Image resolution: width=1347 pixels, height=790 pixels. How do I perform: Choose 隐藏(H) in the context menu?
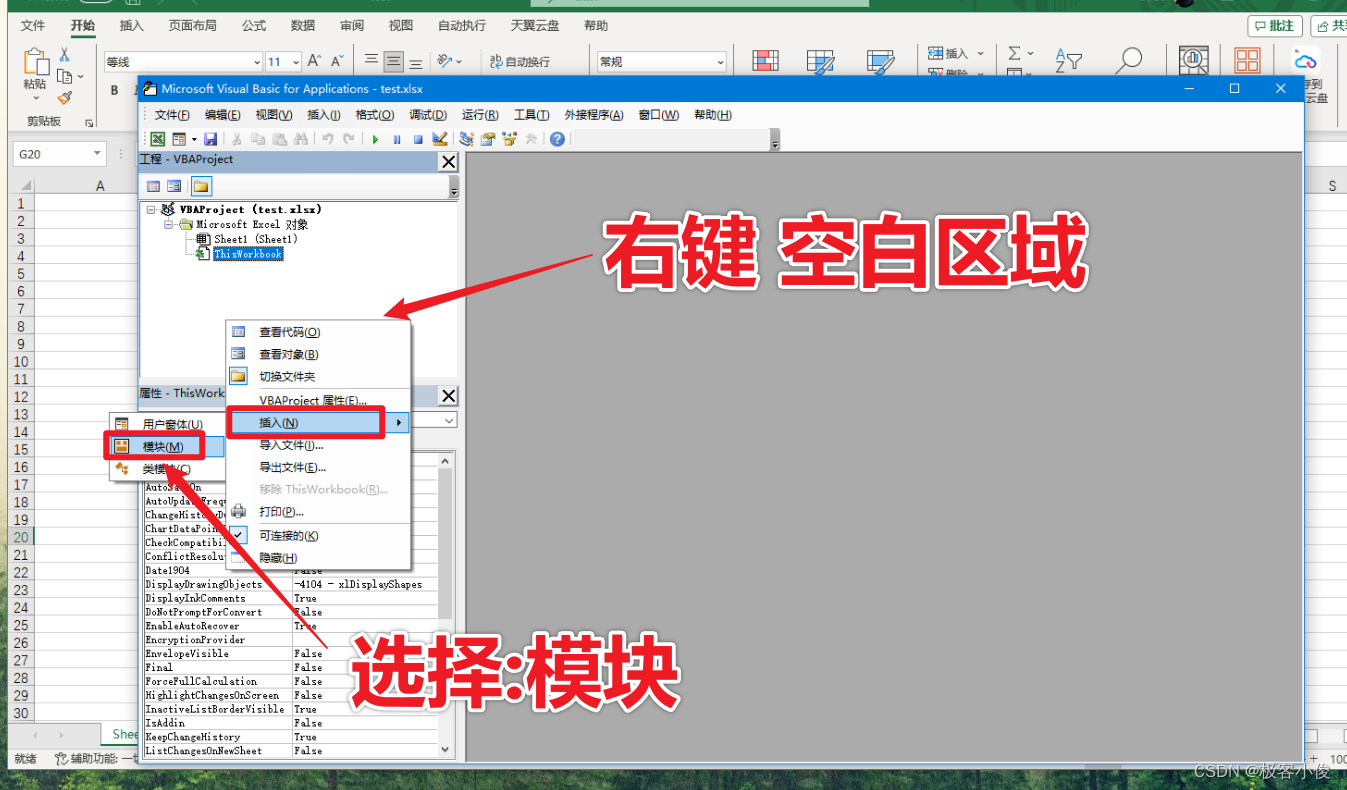[x=318, y=558]
